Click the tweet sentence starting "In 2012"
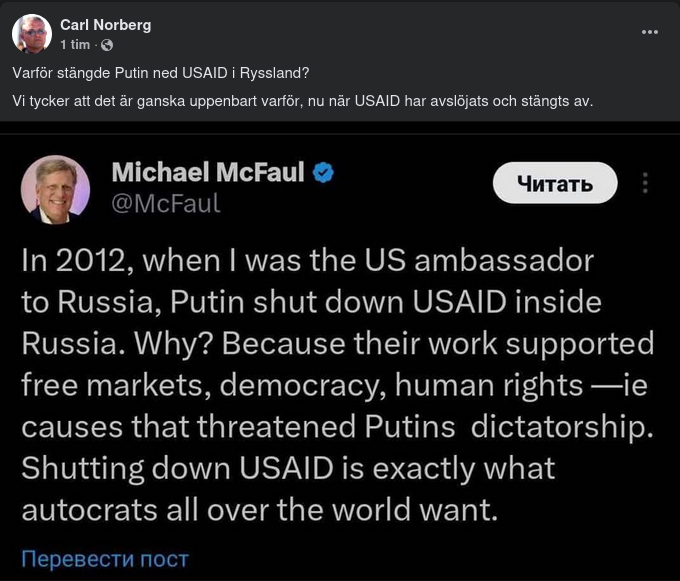 point(307,260)
